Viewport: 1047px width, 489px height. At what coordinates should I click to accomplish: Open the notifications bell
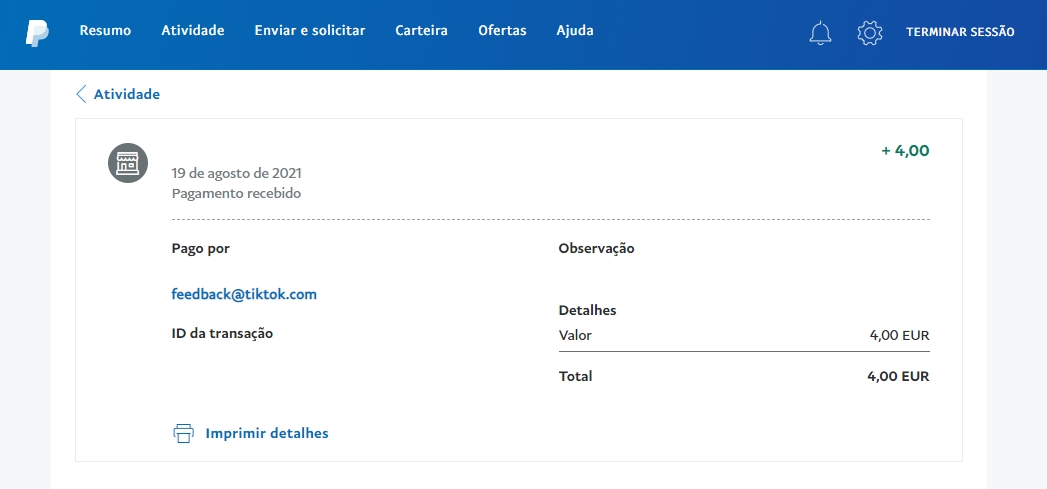coord(820,33)
